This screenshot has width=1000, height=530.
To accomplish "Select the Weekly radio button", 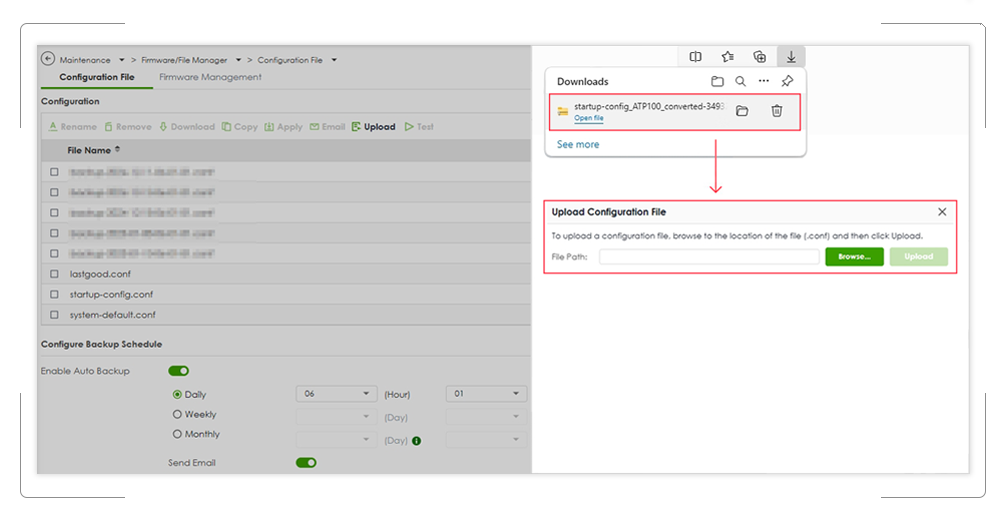I will (x=177, y=414).
